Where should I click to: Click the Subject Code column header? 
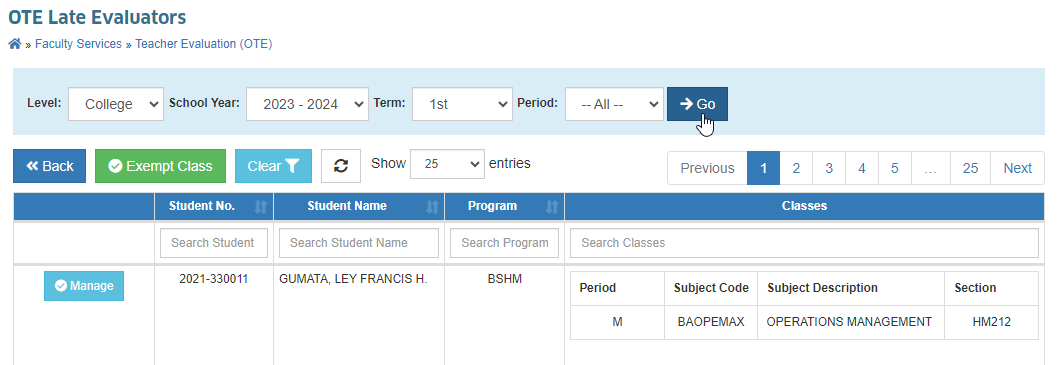coord(711,288)
